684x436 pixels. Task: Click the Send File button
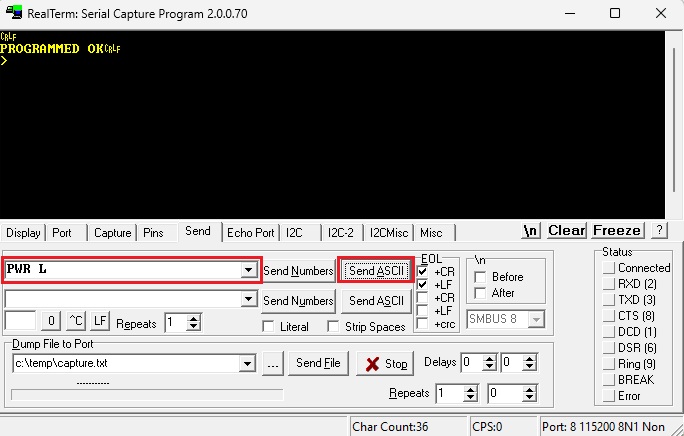pyautogui.click(x=318, y=363)
